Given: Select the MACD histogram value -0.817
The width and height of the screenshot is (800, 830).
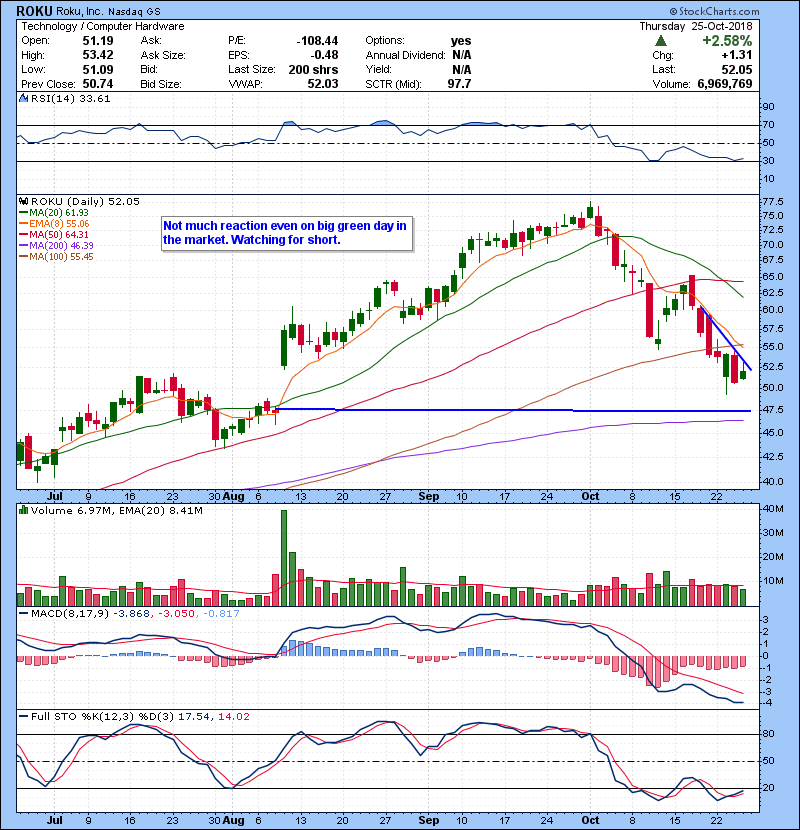Looking at the screenshot, I should (220, 614).
